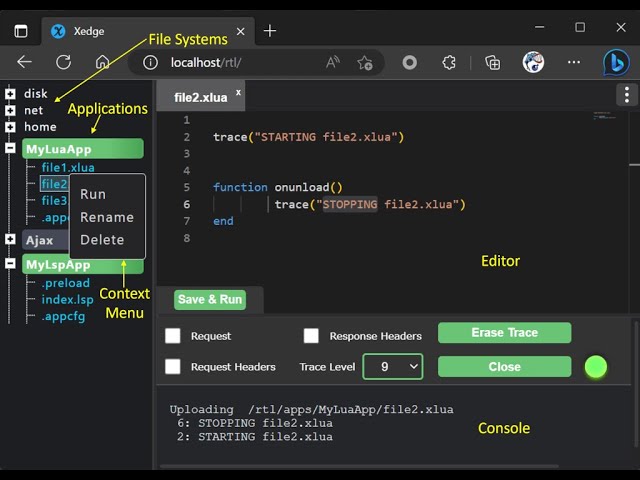Click onunload function name in editor
Viewport: 640px width, 480px height.
302,187
